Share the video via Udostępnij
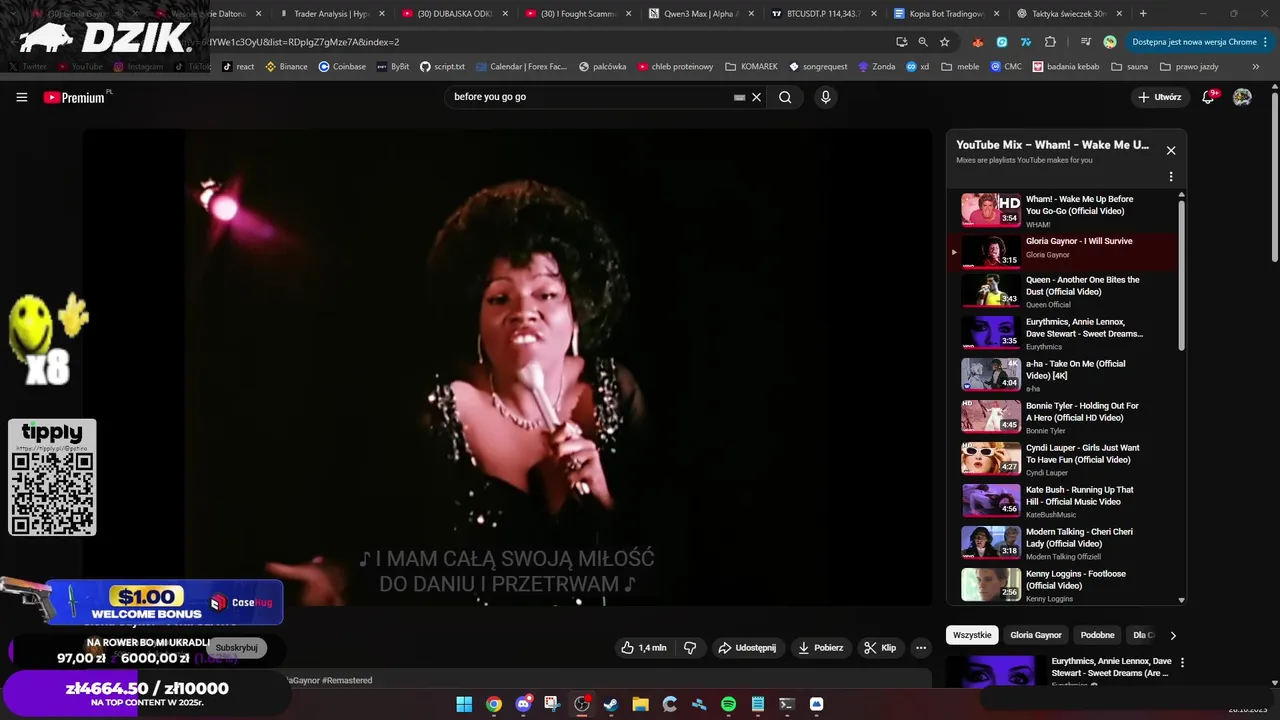Image resolution: width=1280 pixels, height=720 pixels. pyautogui.click(x=747, y=648)
